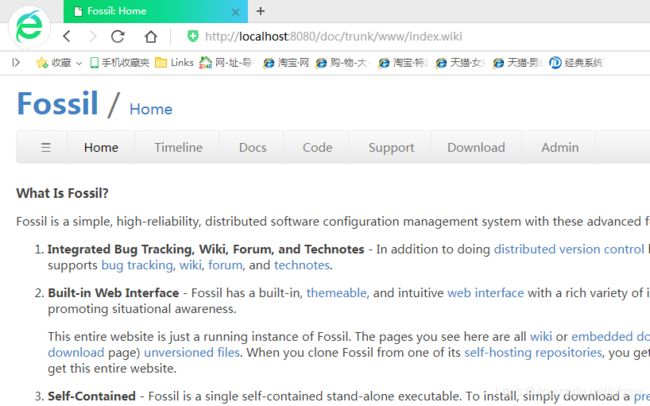Open the 天猫-女 bookmark
Viewport: 650px width, 406px height.
pyautogui.click(x=458, y=63)
